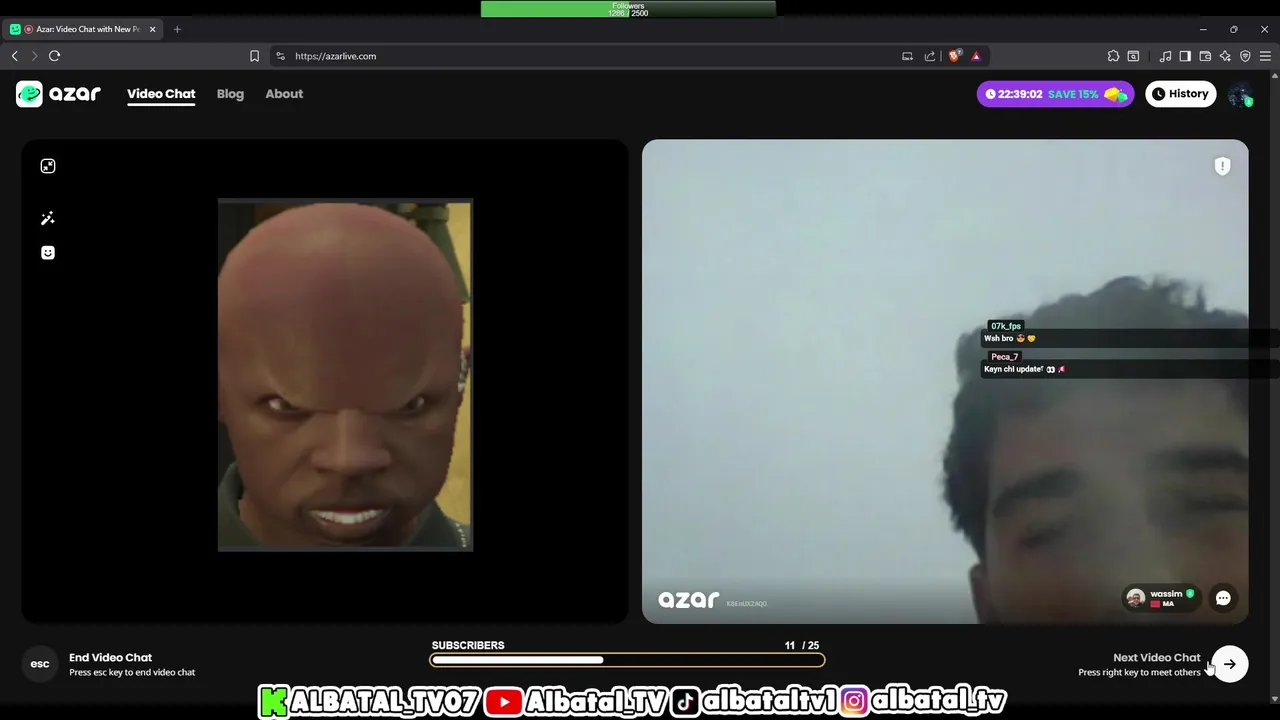Select the Azar Video Chat browser tab

click(x=84, y=29)
